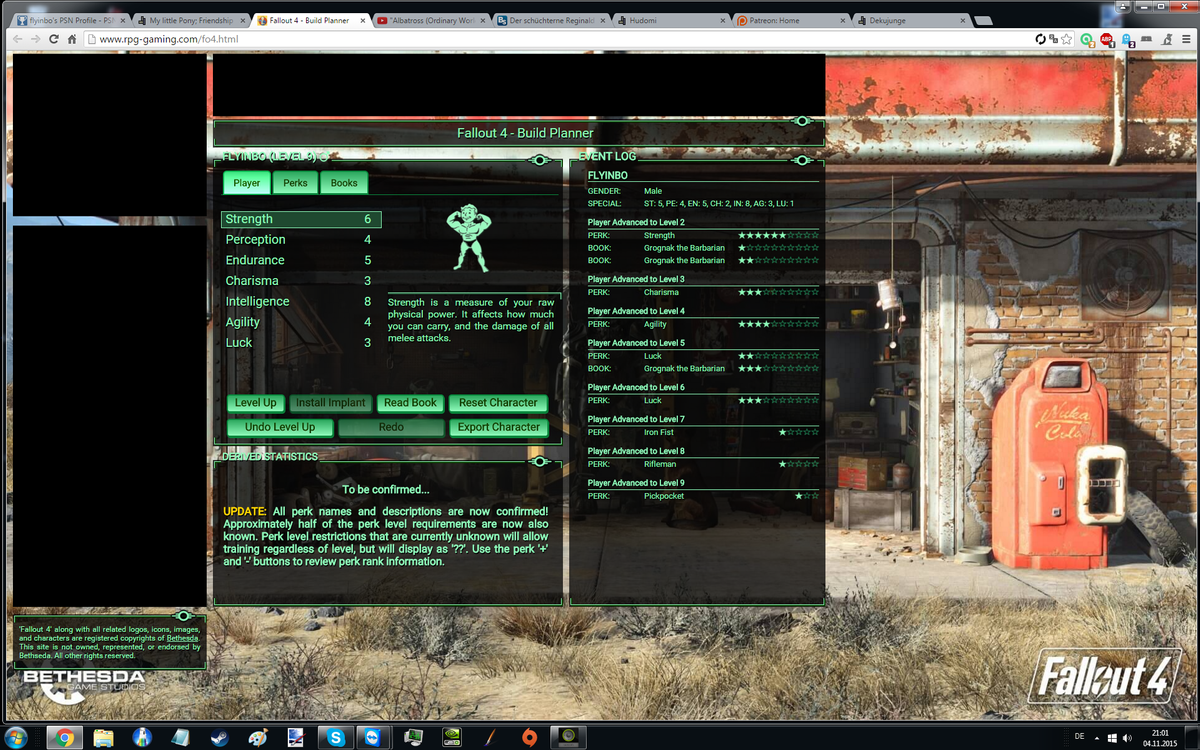Click 'Player Advanced to Level 9' heading
The image size is (1200, 750).
(636, 483)
